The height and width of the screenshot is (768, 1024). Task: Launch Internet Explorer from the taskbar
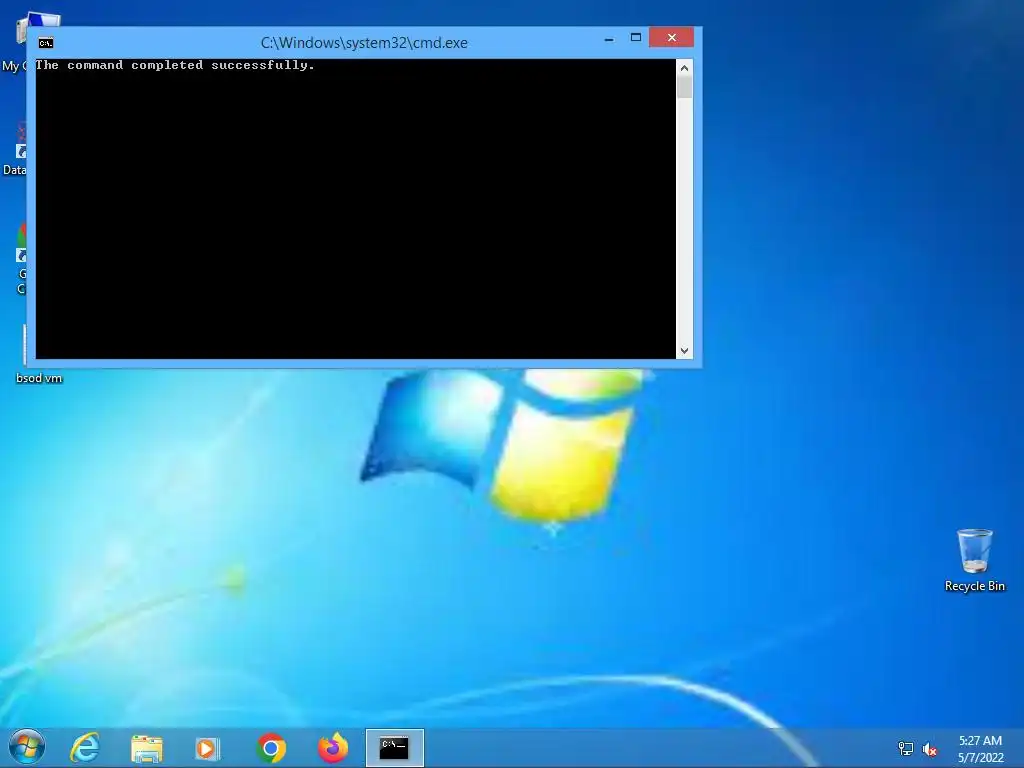click(85, 748)
